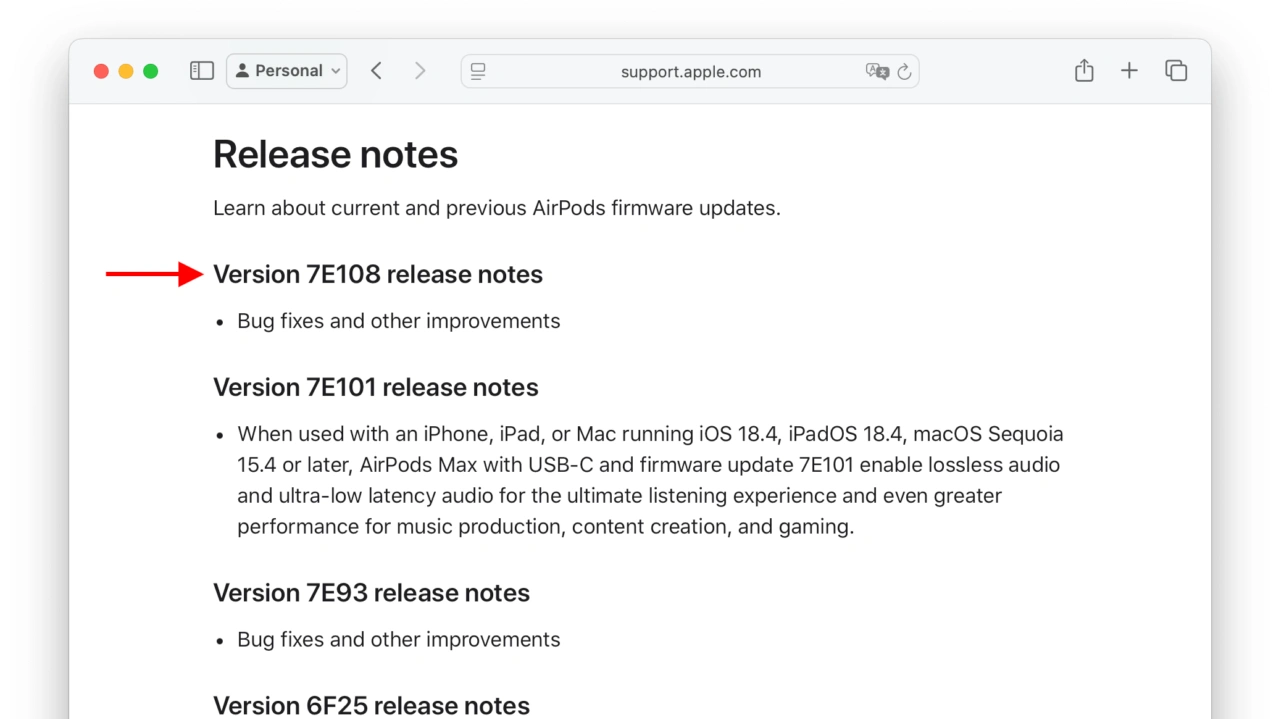Show the tab overview
This screenshot has height=719, width=1280.
pyautogui.click(x=1176, y=71)
